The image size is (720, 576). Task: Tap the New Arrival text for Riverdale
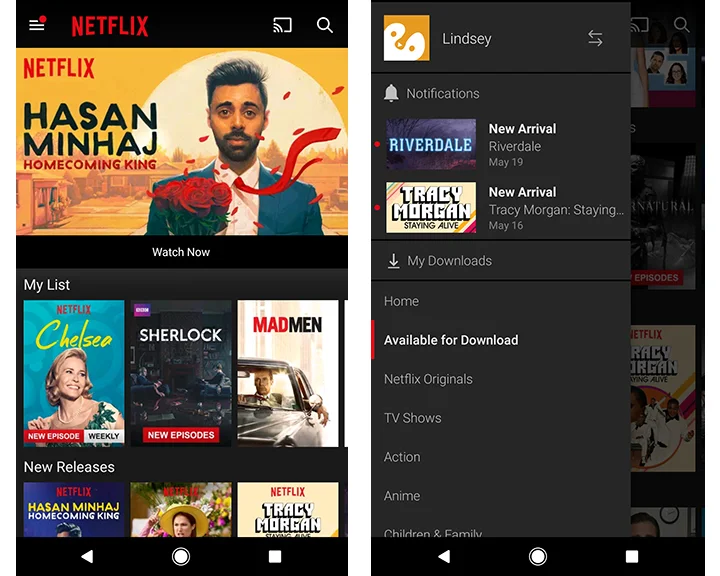pos(522,129)
